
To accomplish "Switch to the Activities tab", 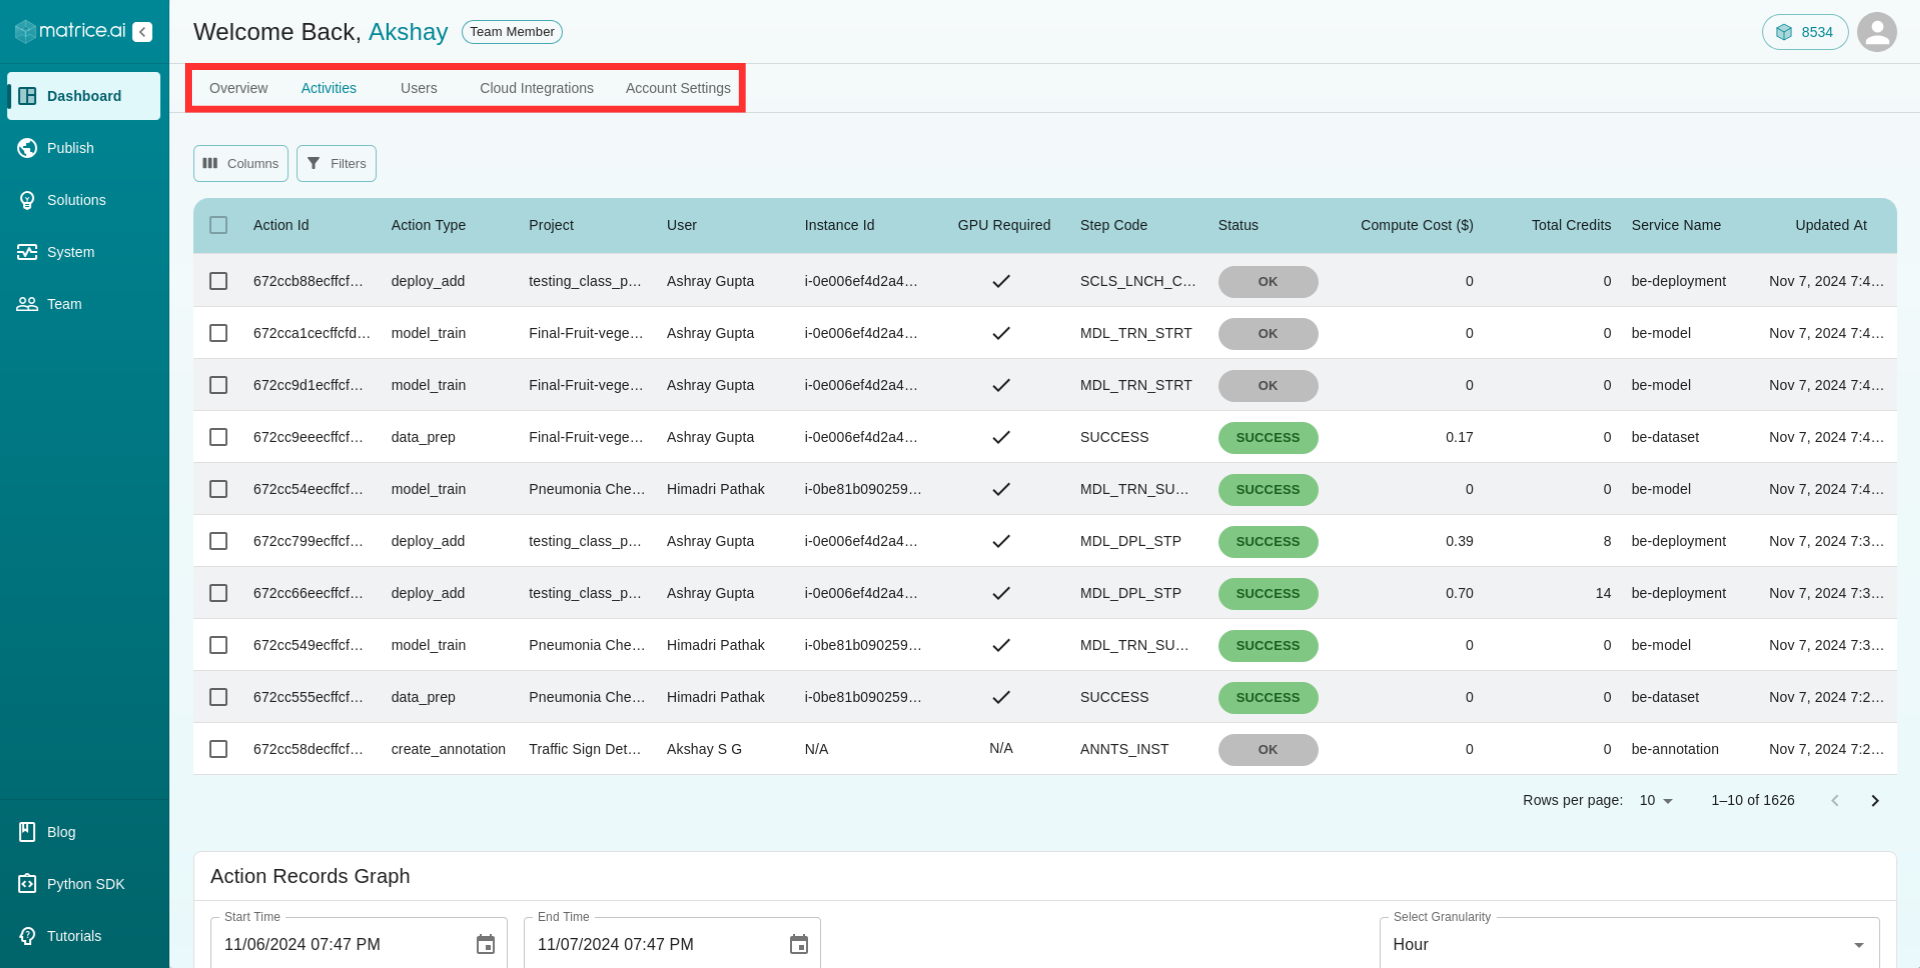I will (329, 88).
